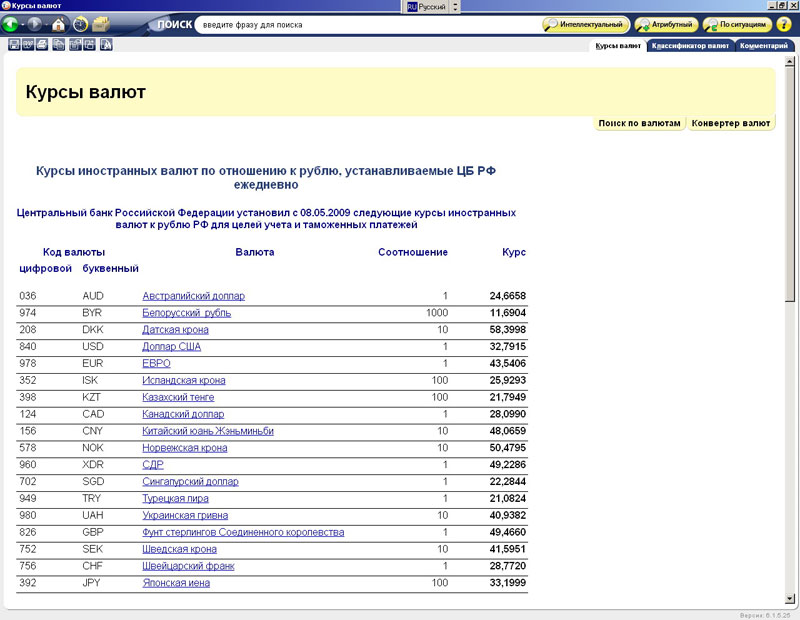
Task: Click the gray Forward navigation arrow
Action: click(35, 24)
